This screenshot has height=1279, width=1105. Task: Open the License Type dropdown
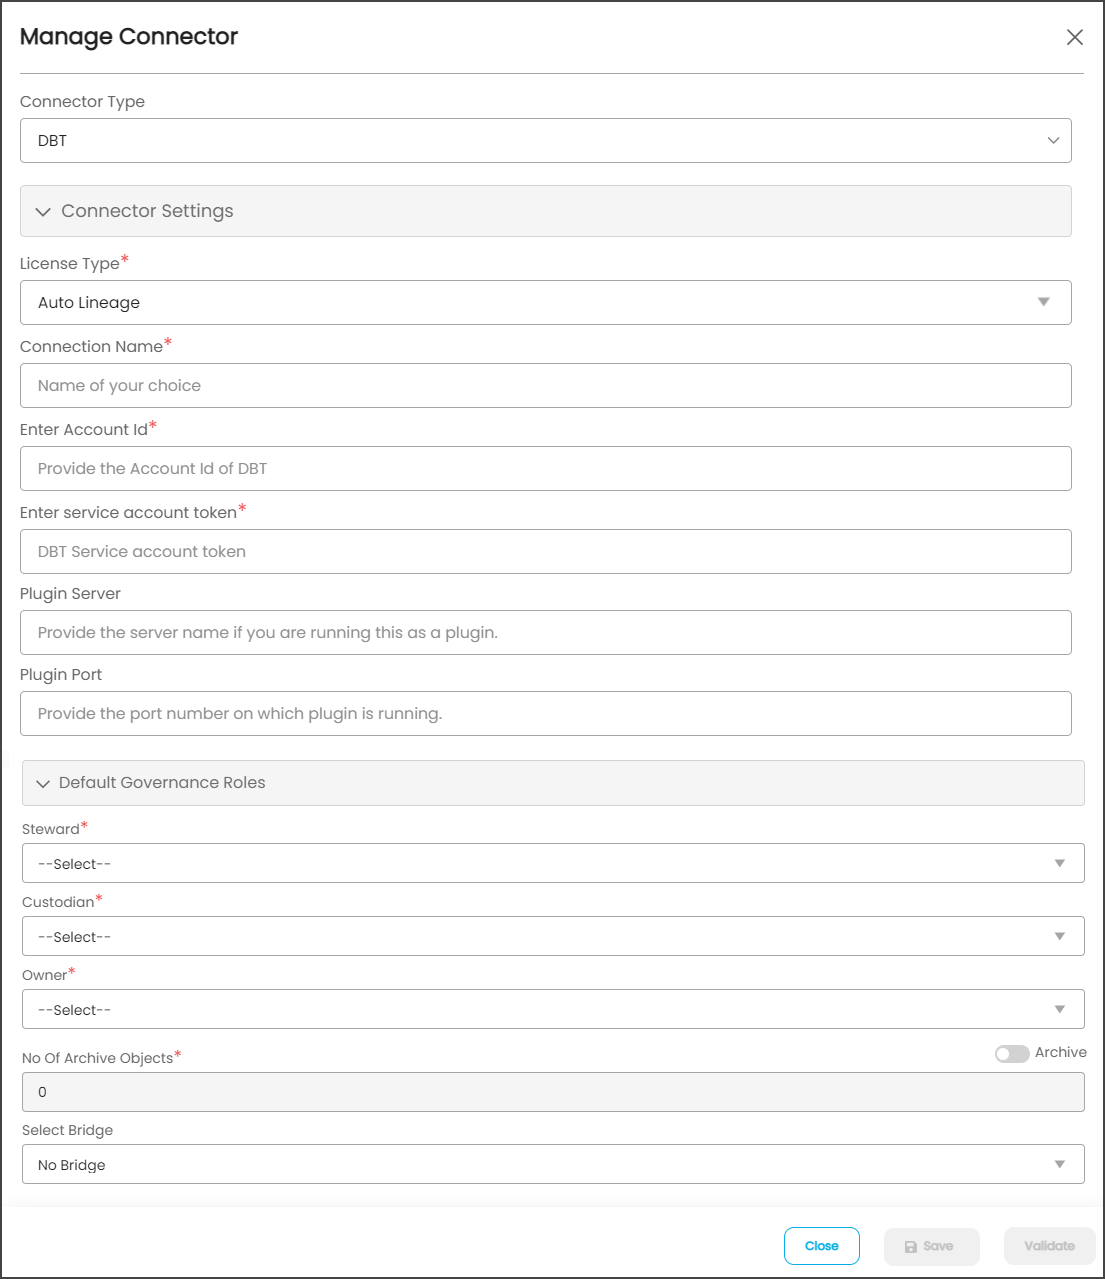tap(545, 303)
